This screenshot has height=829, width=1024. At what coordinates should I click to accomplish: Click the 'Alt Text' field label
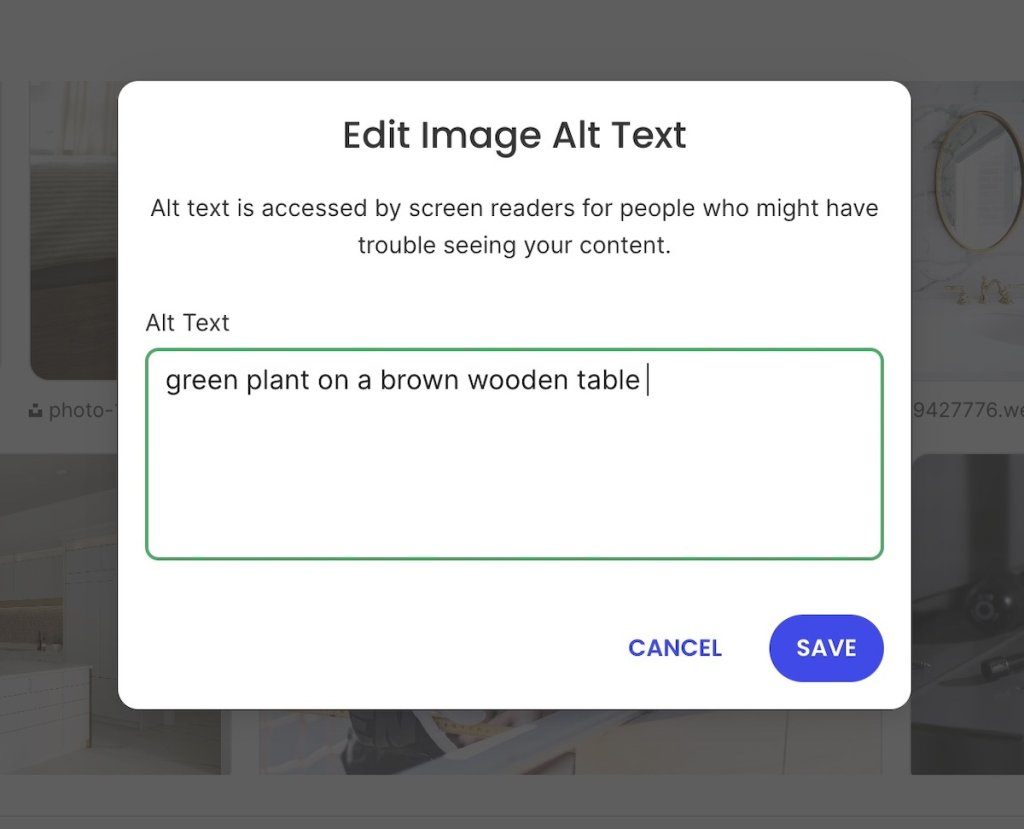point(187,322)
